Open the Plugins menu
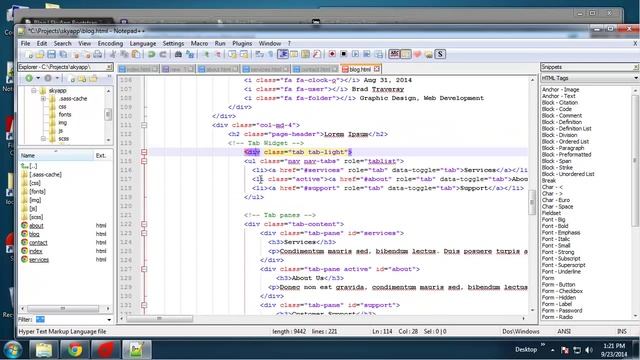Image resolution: width=640 pixels, height=360 pixels. 242,43
